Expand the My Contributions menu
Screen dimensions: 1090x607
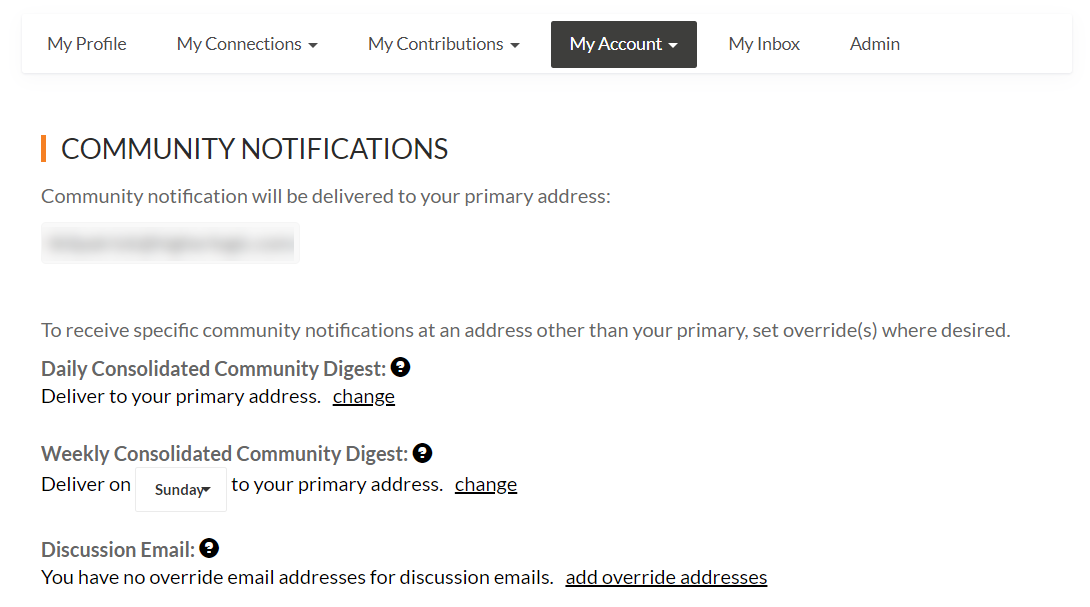point(444,44)
